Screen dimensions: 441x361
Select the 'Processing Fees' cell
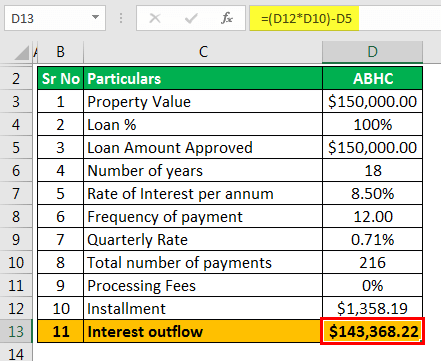click(203, 285)
